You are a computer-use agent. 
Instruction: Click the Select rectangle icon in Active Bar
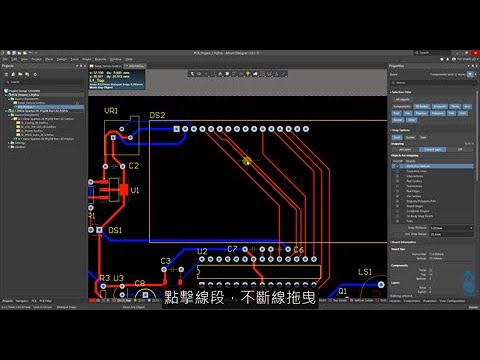tap(213, 74)
